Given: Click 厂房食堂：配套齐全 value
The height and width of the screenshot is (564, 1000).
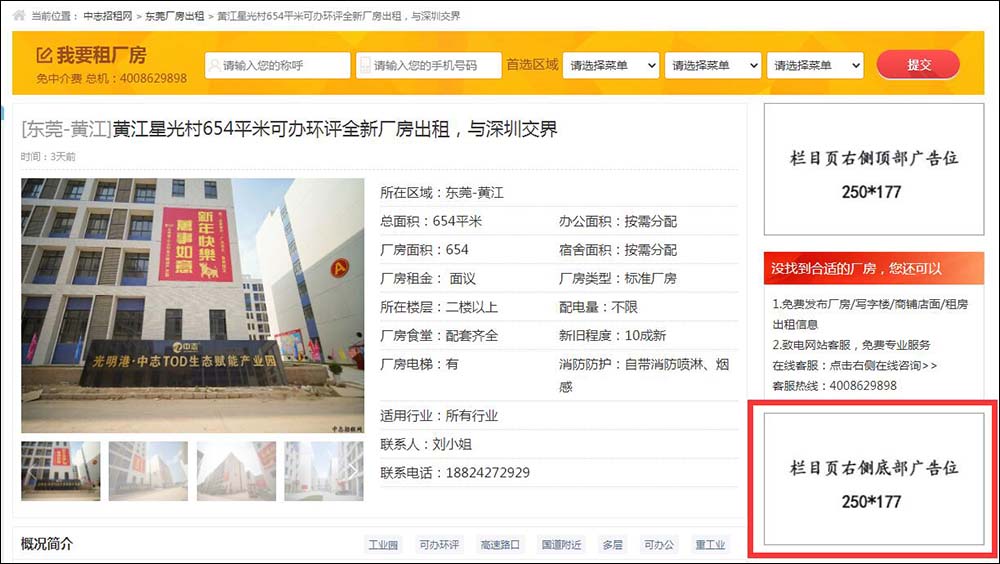Looking at the screenshot, I should pos(472,336).
